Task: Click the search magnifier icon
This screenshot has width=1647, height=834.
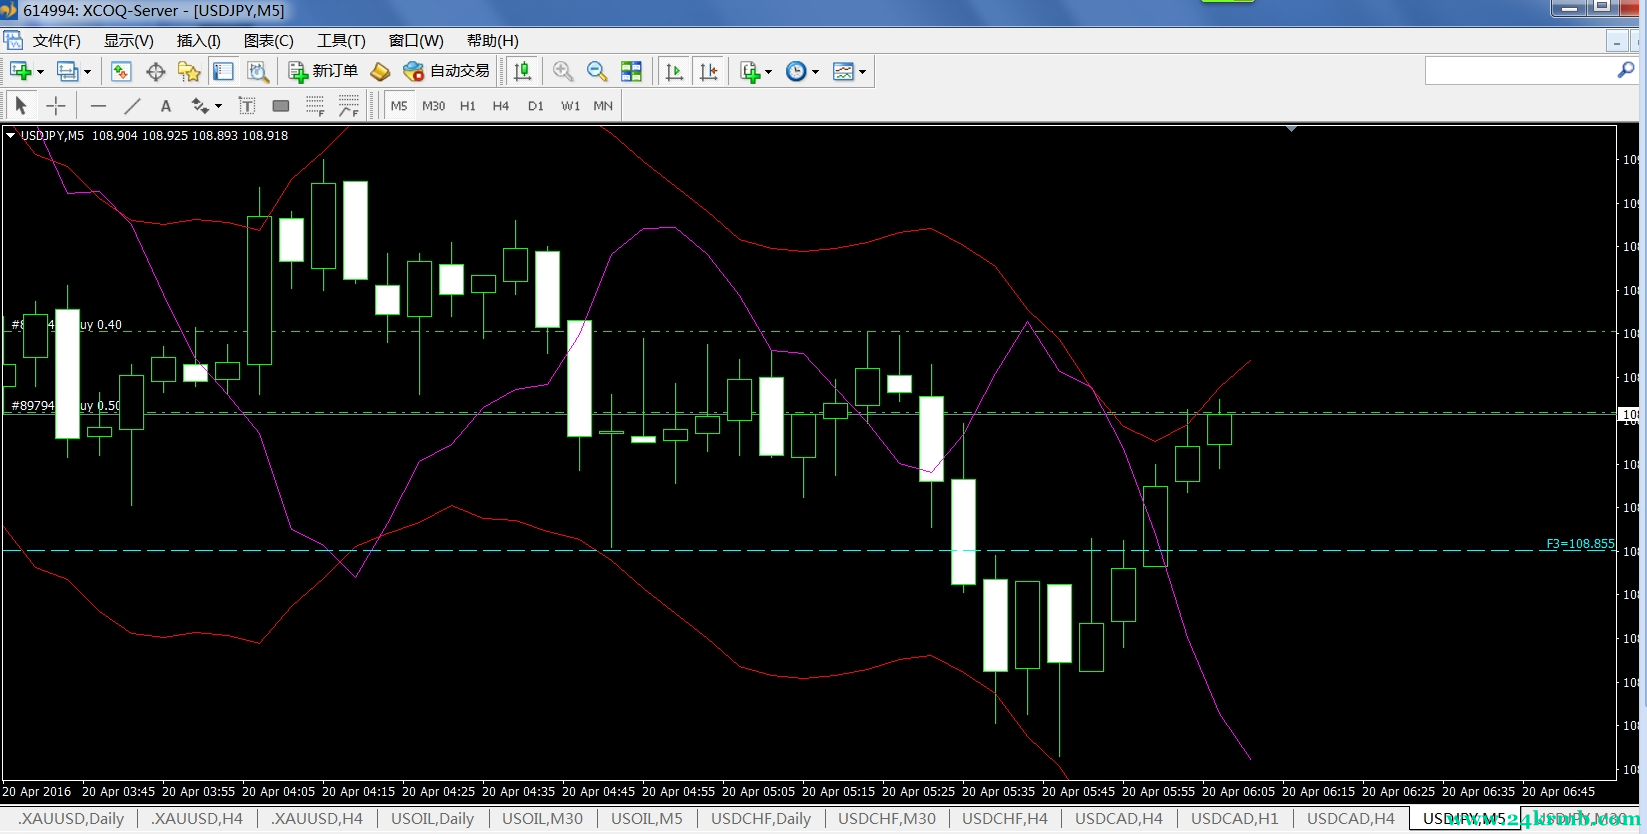Action: click(1626, 70)
